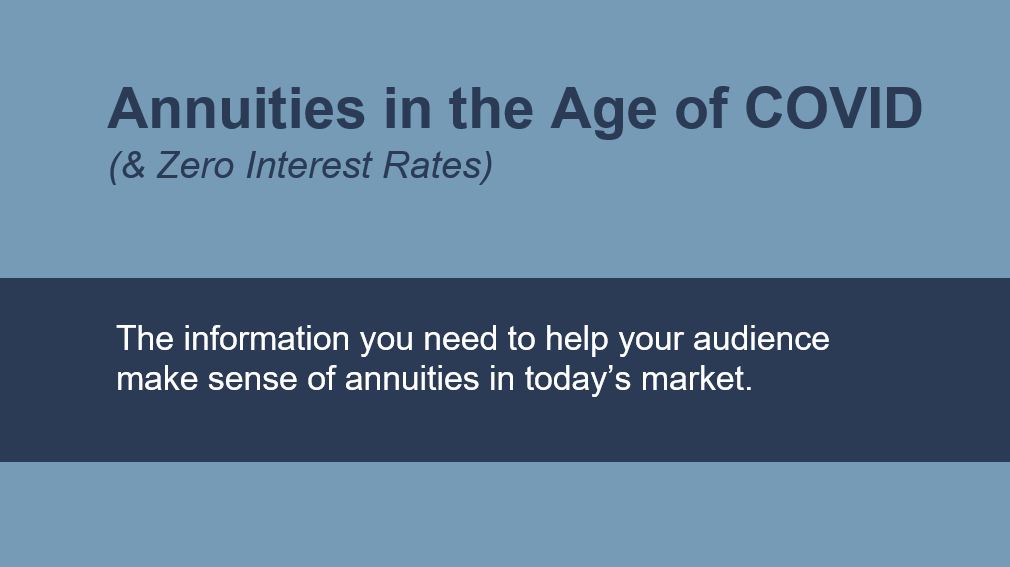Screen dimensions: 1010x567
Task: Click the word "sense" in the second line
Action: pyautogui.click(x=252, y=380)
